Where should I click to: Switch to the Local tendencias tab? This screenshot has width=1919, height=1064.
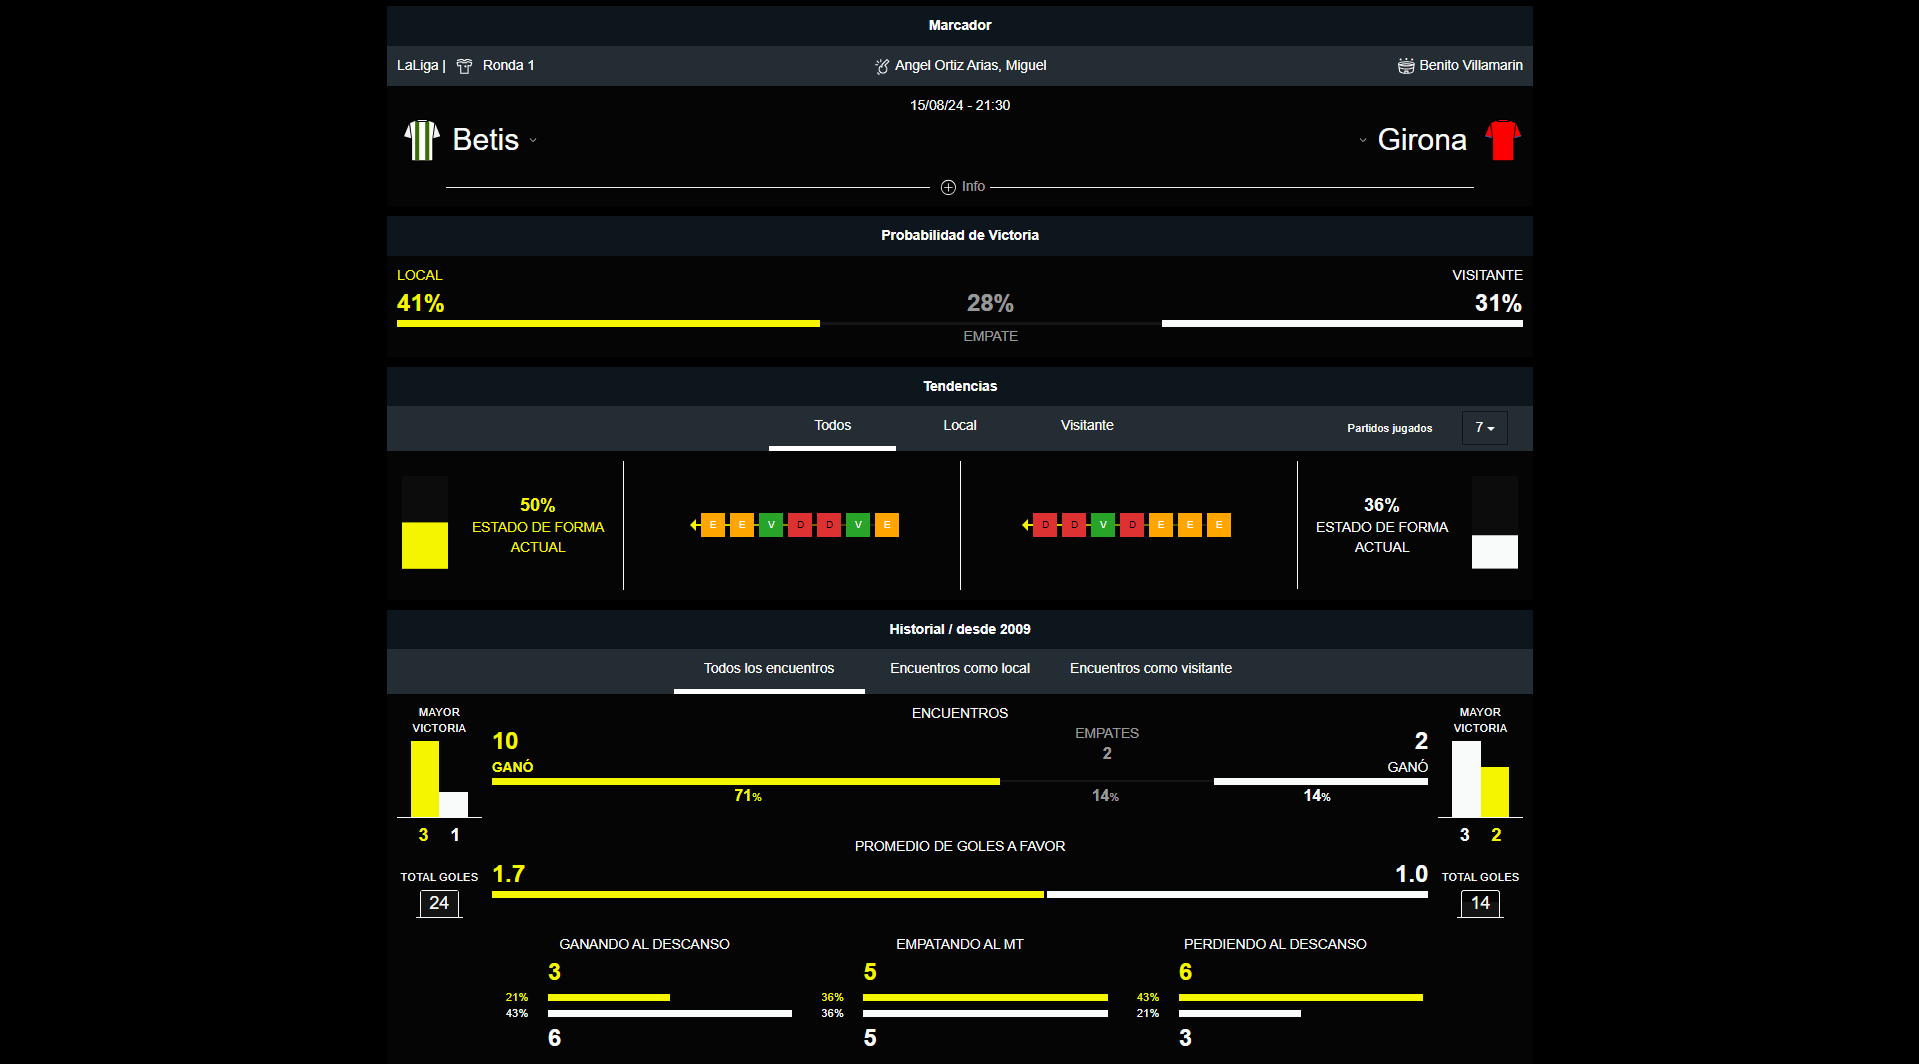click(960, 427)
